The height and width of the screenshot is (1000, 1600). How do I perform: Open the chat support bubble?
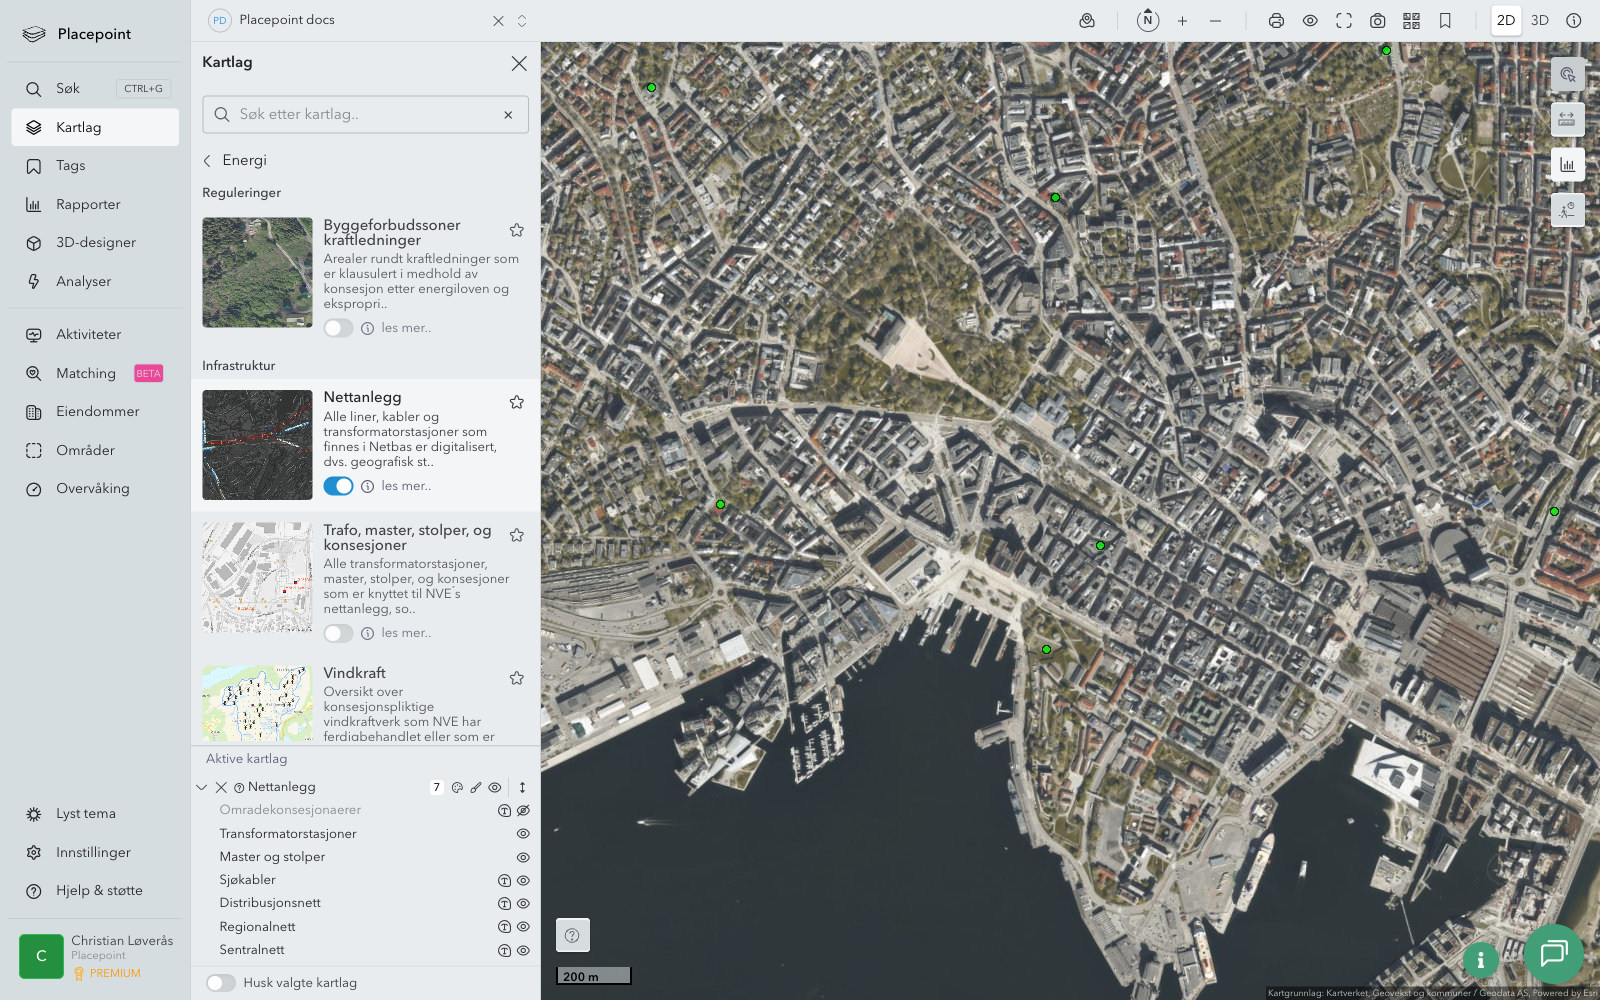1553,953
